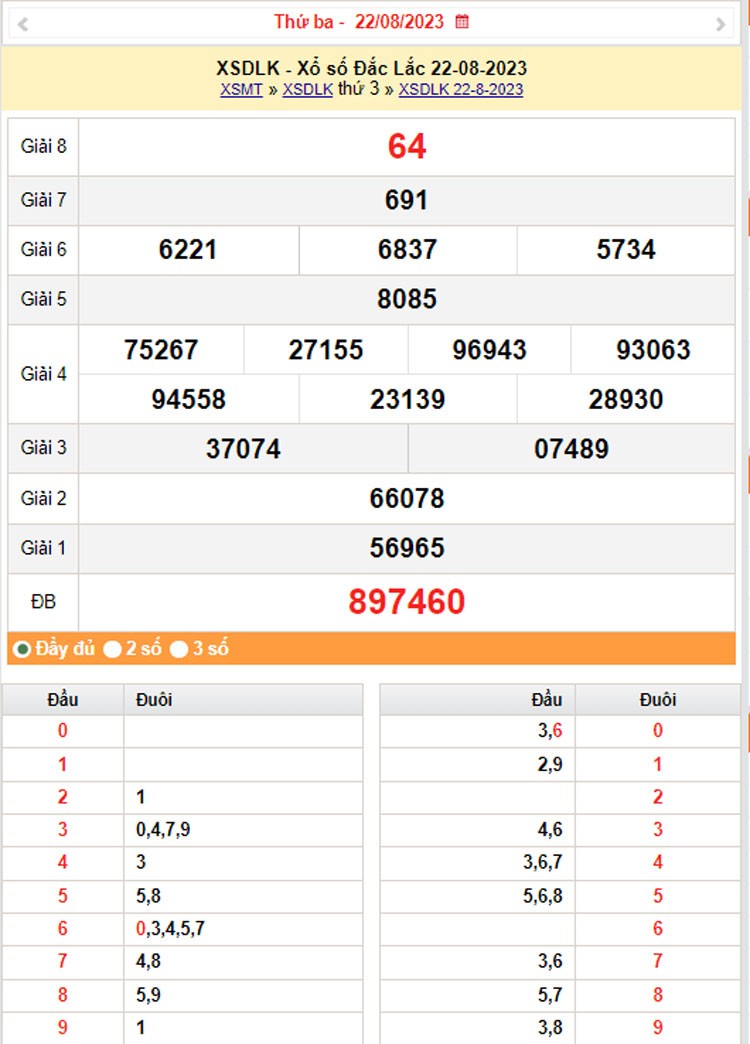Click the date text Thứ ba 22/08/2023
This screenshot has height=1044, width=750.
(359, 21)
